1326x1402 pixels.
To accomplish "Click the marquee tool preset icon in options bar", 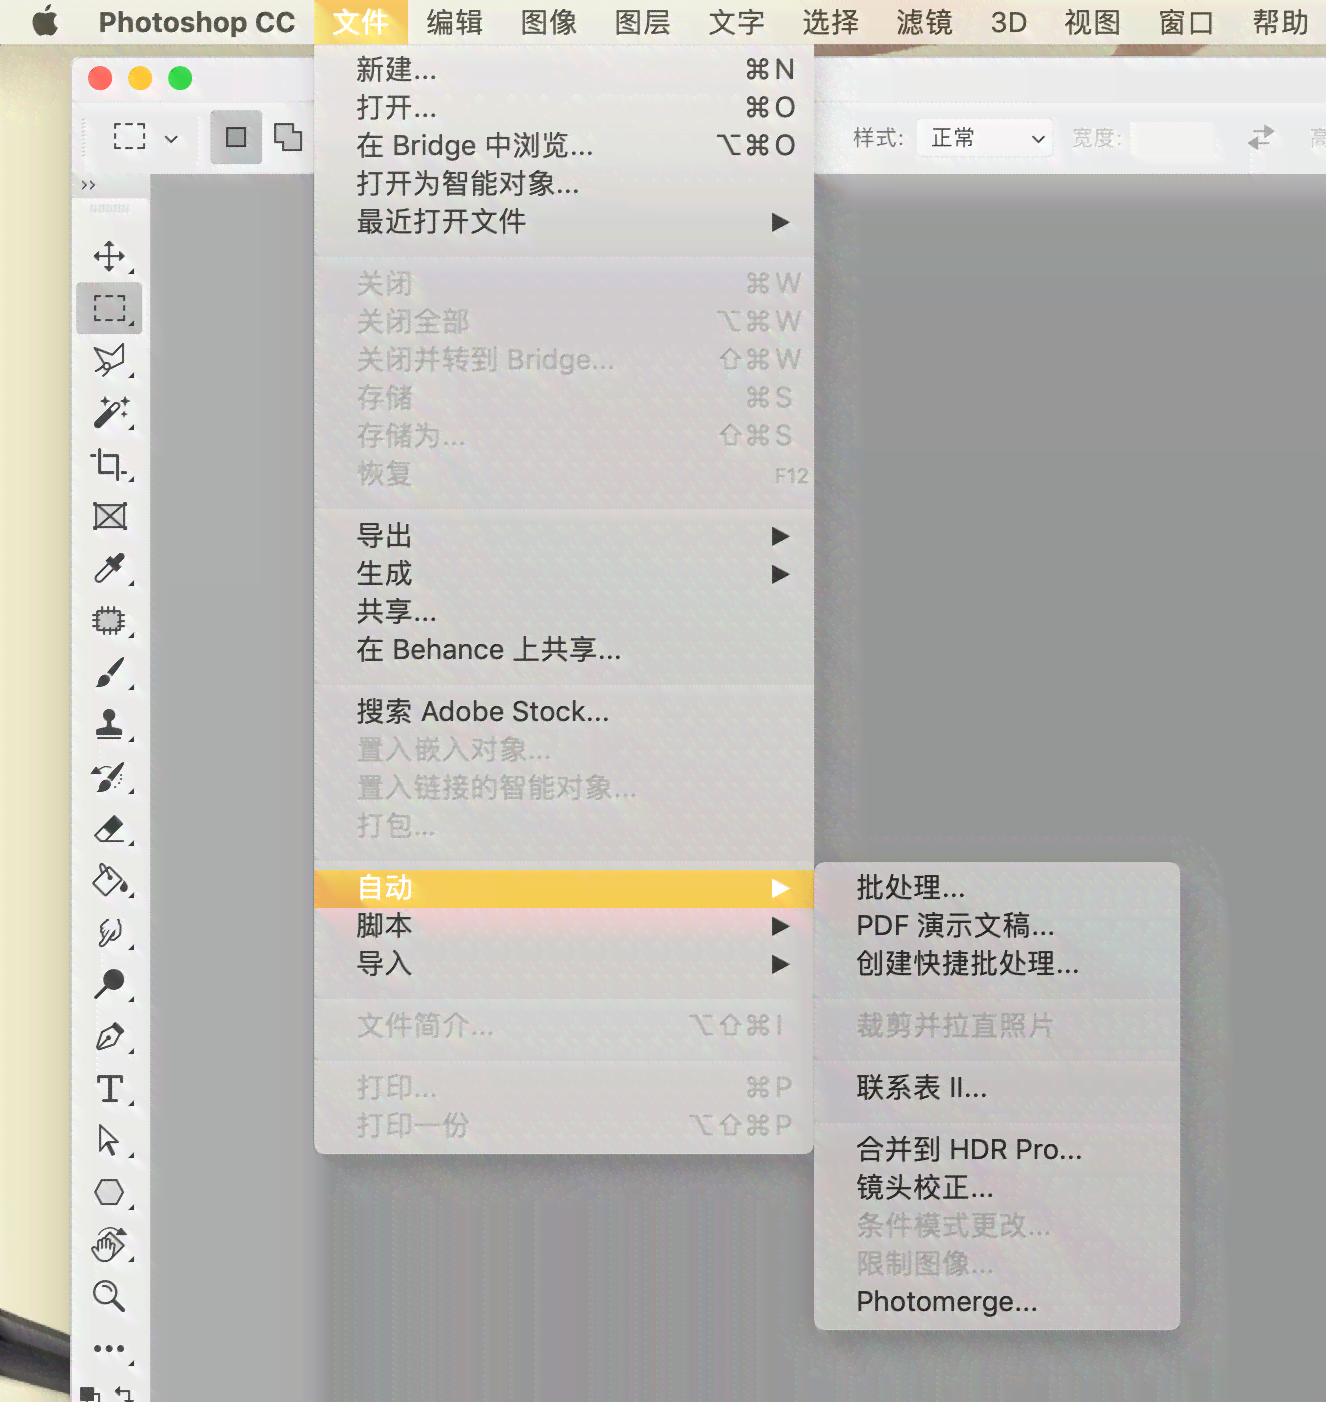I will pos(129,137).
